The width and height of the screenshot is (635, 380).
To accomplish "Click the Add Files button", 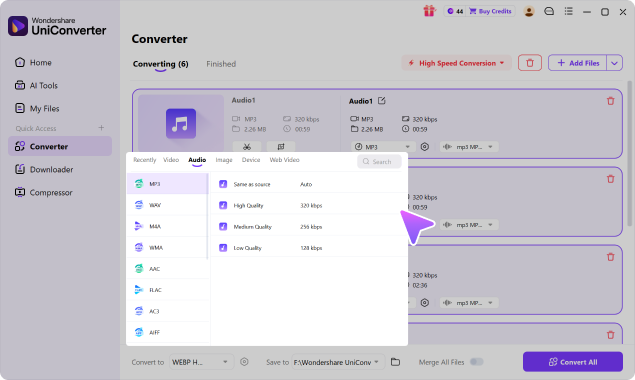I will [577, 63].
